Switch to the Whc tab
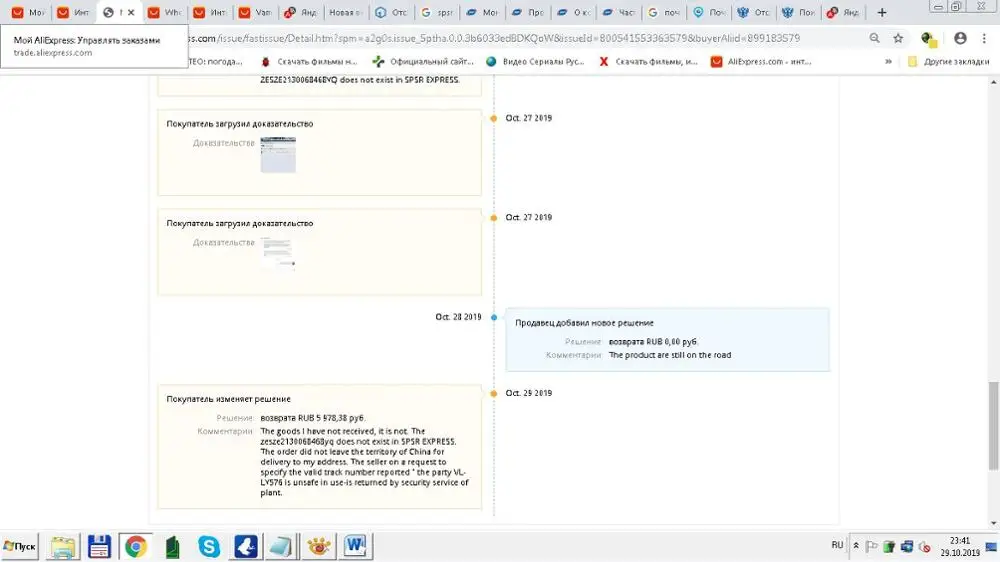1000x562 pixels. [165, 12]
